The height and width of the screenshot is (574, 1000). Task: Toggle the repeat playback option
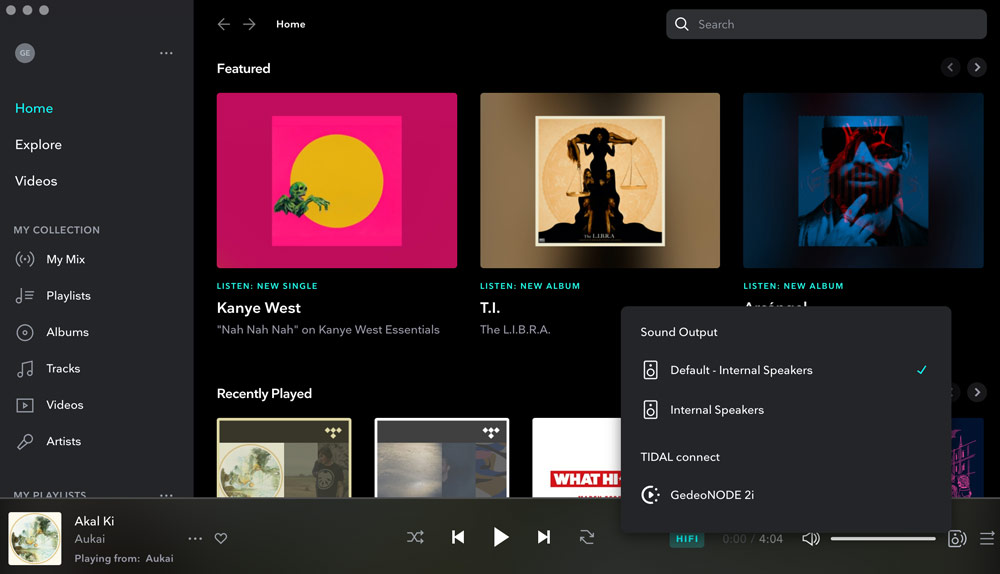tap(587, 538)
